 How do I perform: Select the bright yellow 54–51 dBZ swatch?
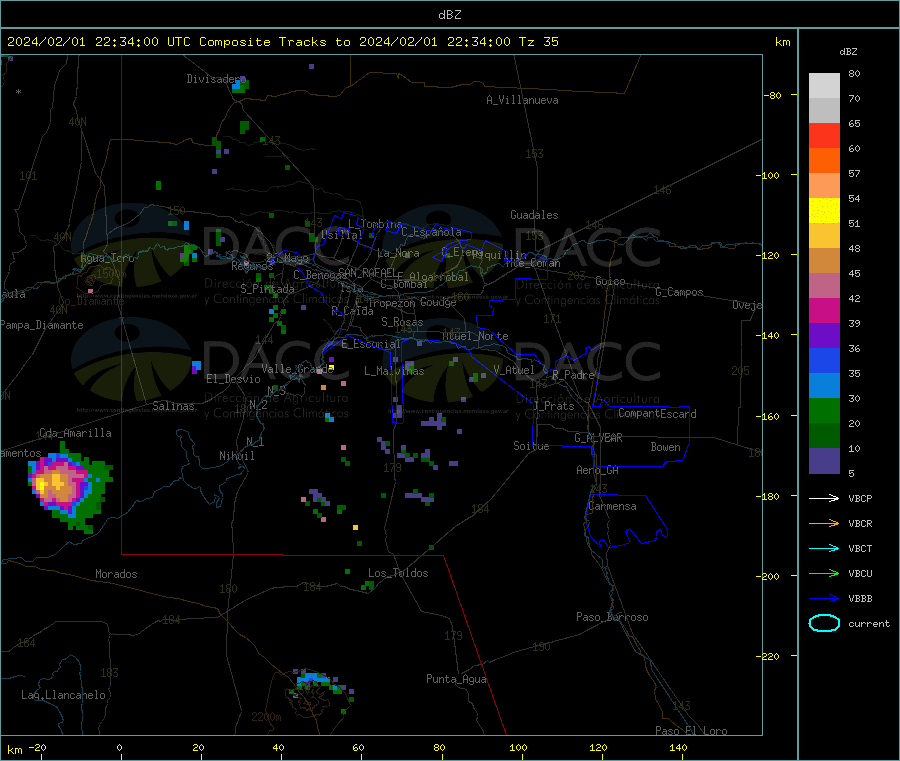click(824, 211)
